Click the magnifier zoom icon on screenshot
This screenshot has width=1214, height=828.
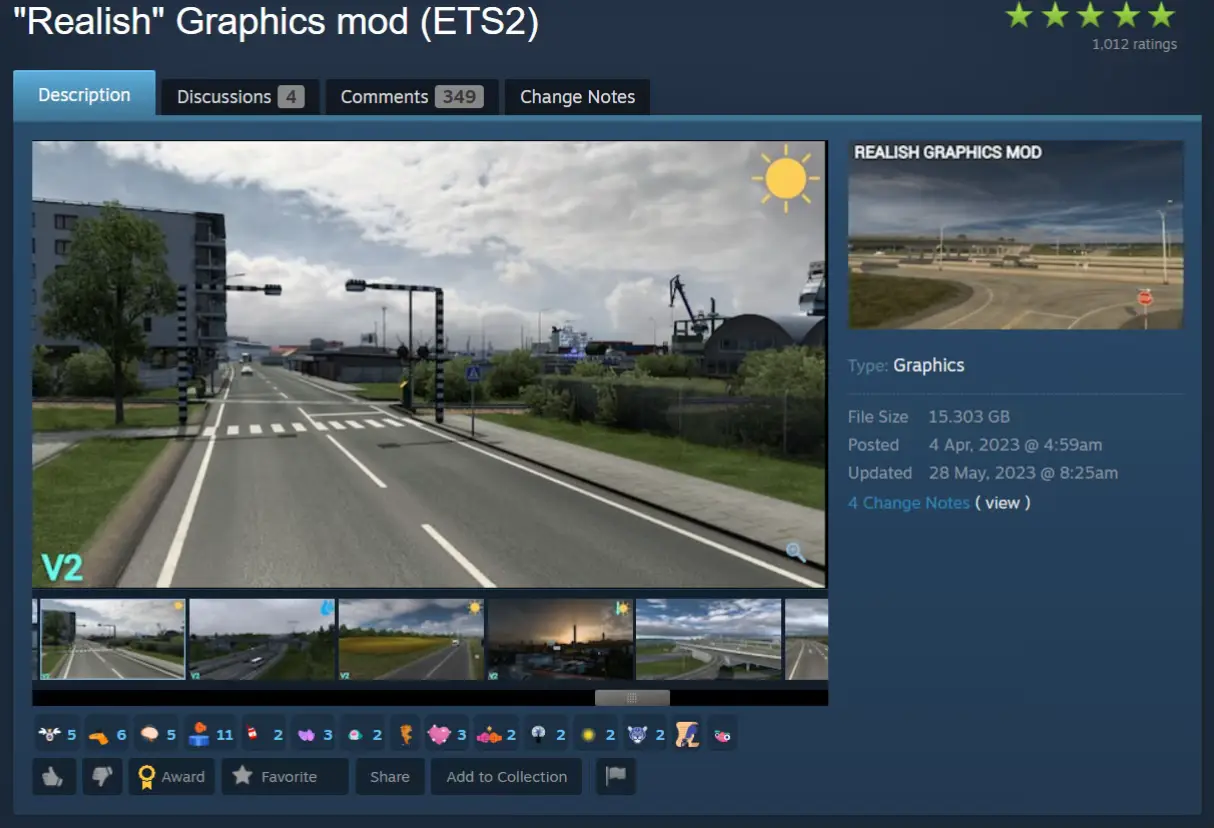(796, 552)
